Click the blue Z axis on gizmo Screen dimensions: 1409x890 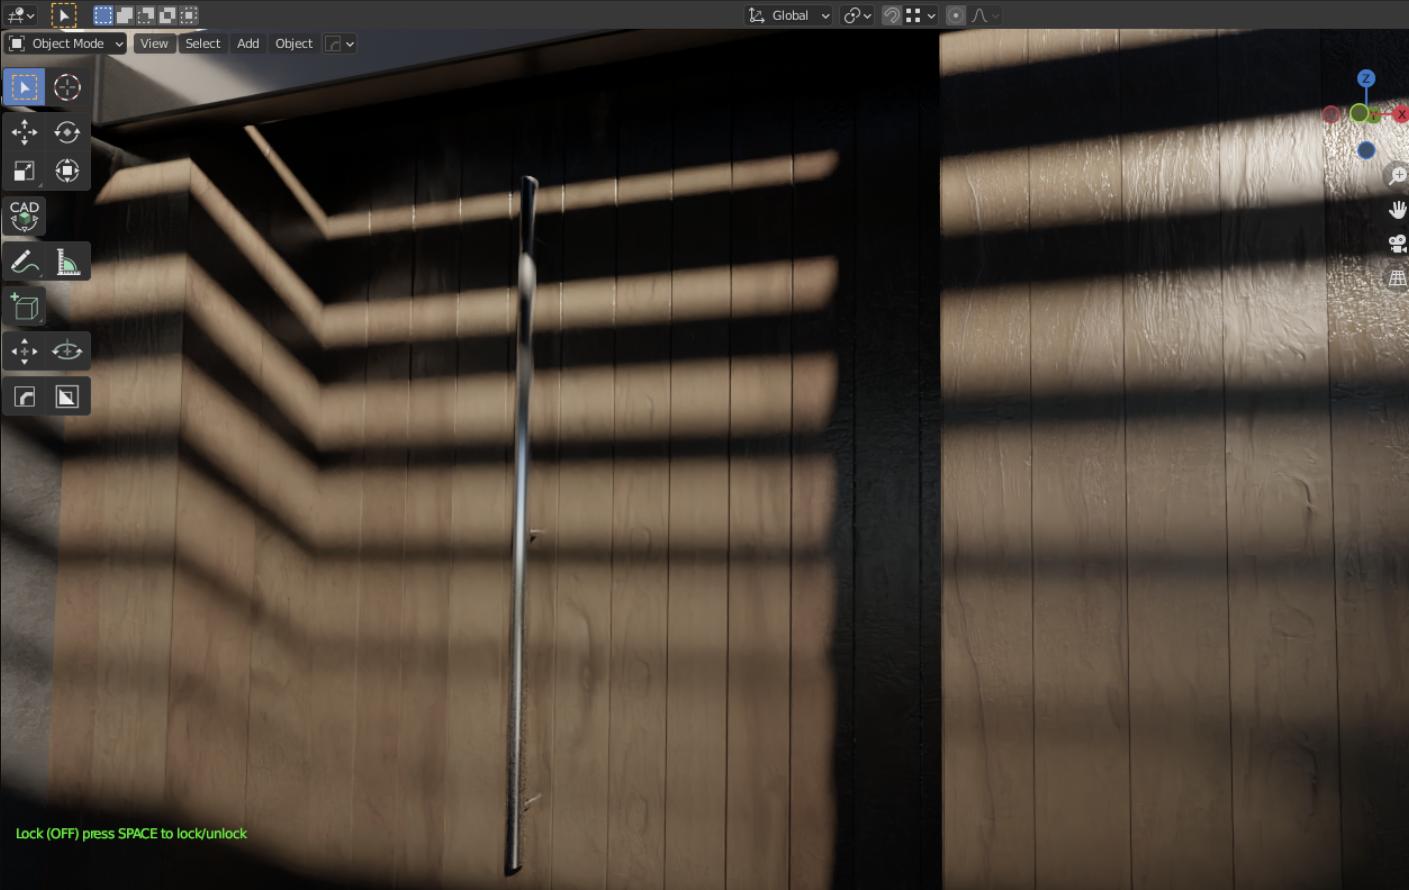coord(1366,78)
